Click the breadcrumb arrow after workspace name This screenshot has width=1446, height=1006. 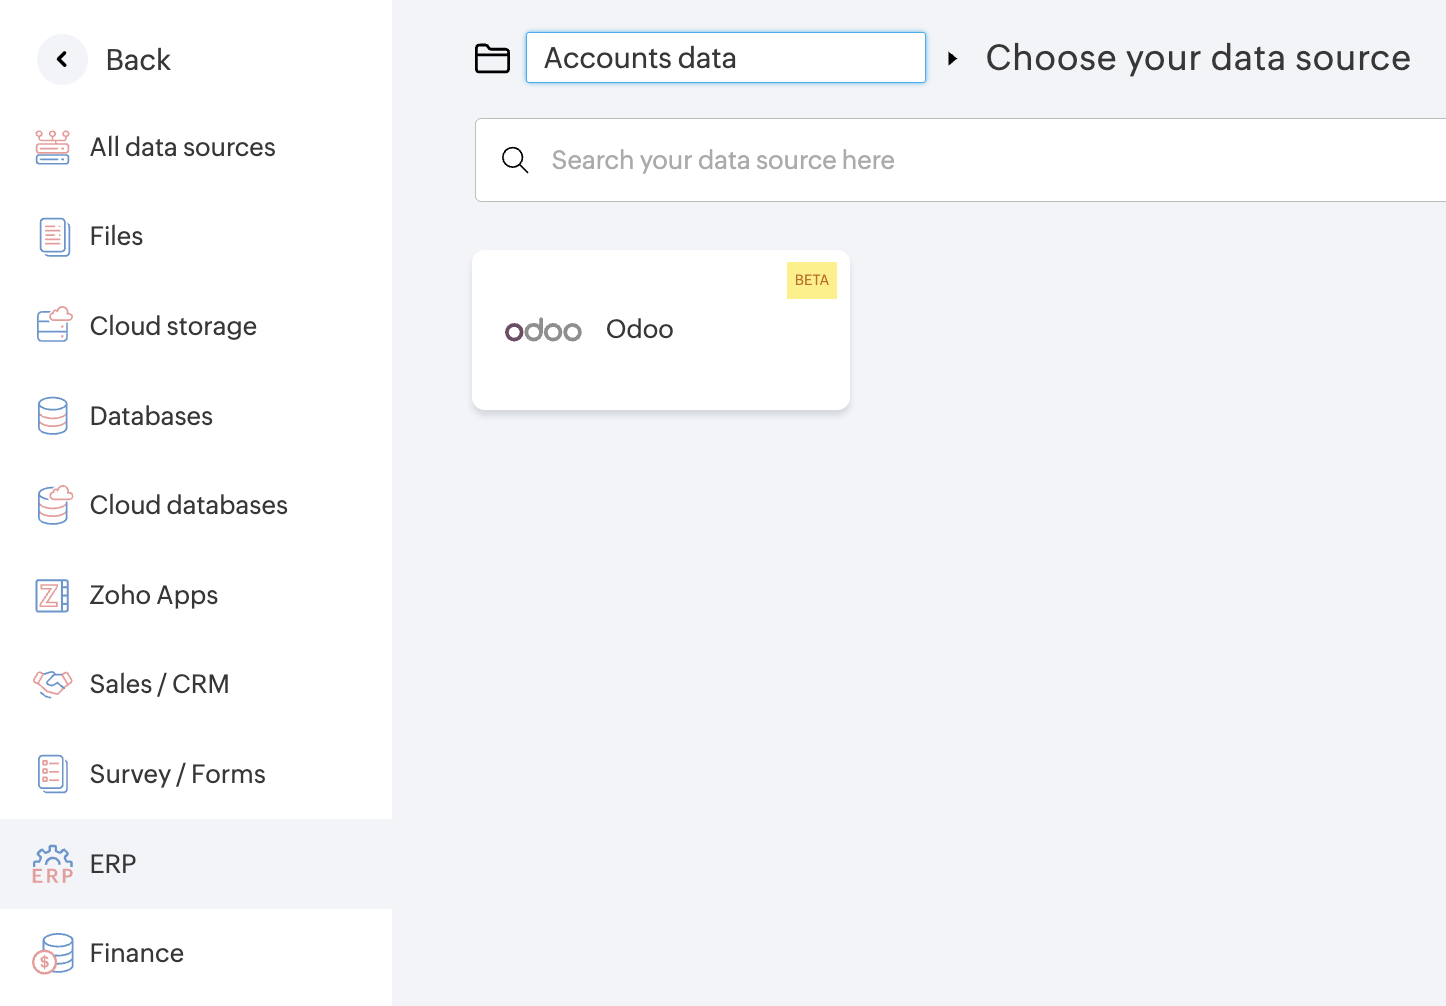[953, 59]
